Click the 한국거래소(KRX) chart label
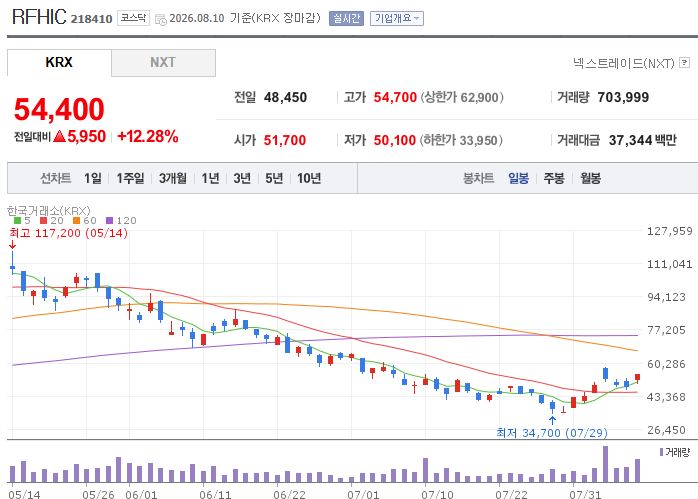Screen dimensions: 698x499 coord(49,211)
